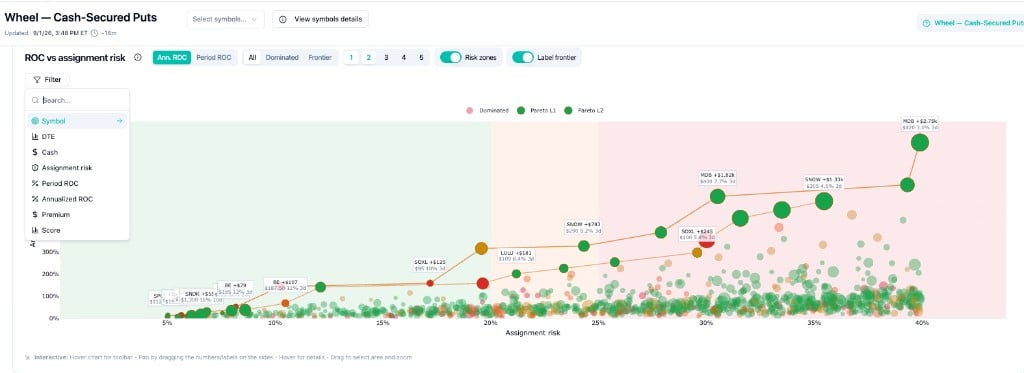Choose Assignment risk filter option
The width and height of the screenshot is (1024, 373).
[77, 168]
